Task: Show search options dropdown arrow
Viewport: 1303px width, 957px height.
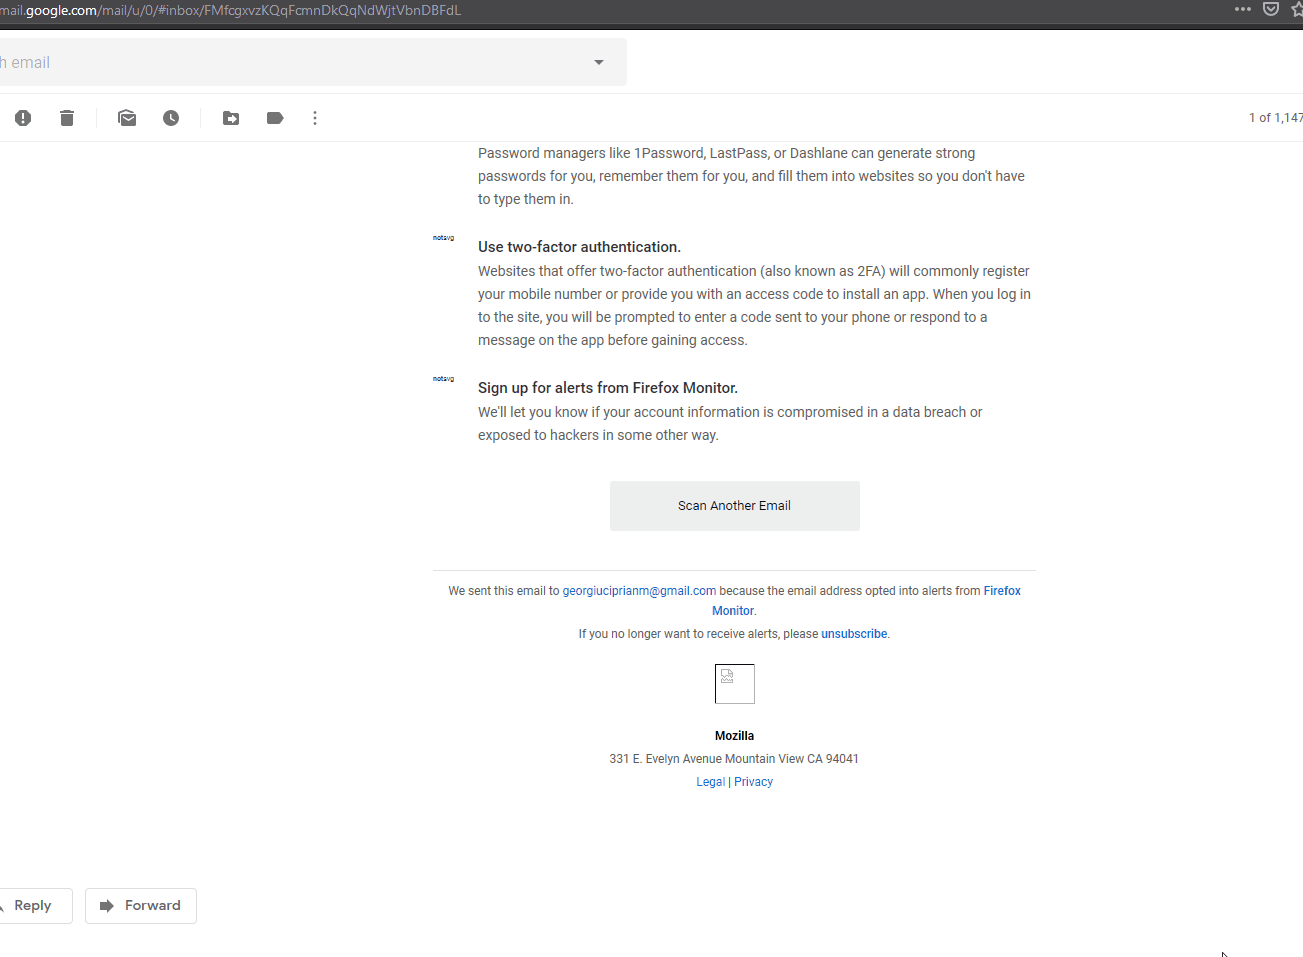Action: (x=599, y=62)
